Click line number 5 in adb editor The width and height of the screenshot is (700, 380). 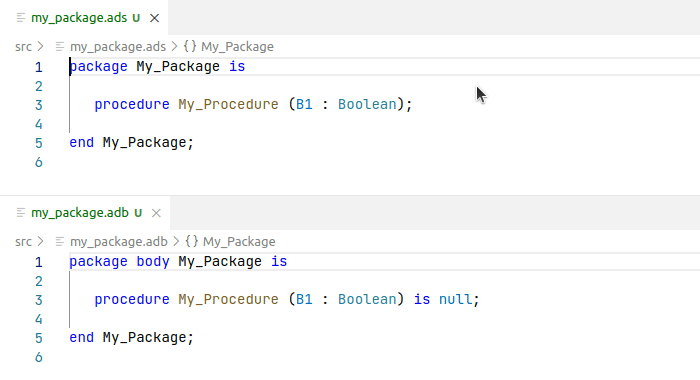click(39, 338)
